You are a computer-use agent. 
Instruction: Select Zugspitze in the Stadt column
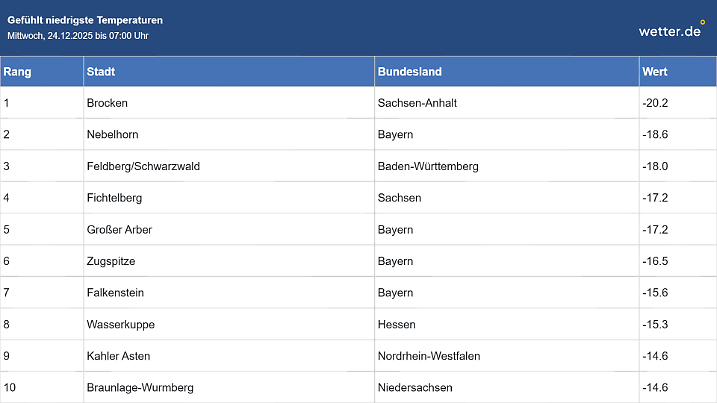(111, 261)
